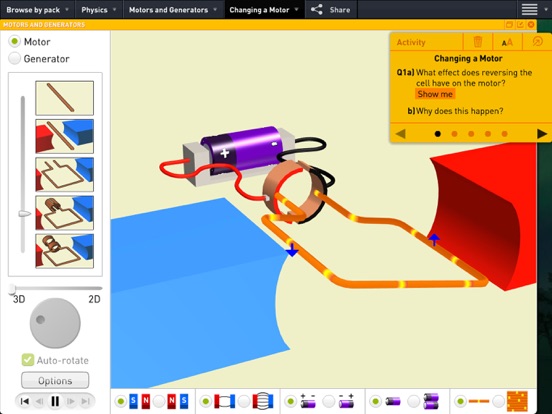This screenshot has width=552, height=414.
Task: Select the loop with split-ring commutator thumbnail
Action: [x=64, y=251]
